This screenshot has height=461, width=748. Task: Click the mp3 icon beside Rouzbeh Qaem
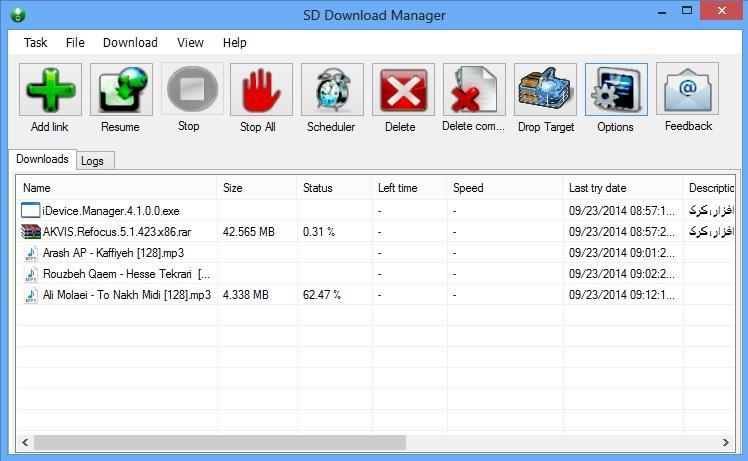pos(31,274)
